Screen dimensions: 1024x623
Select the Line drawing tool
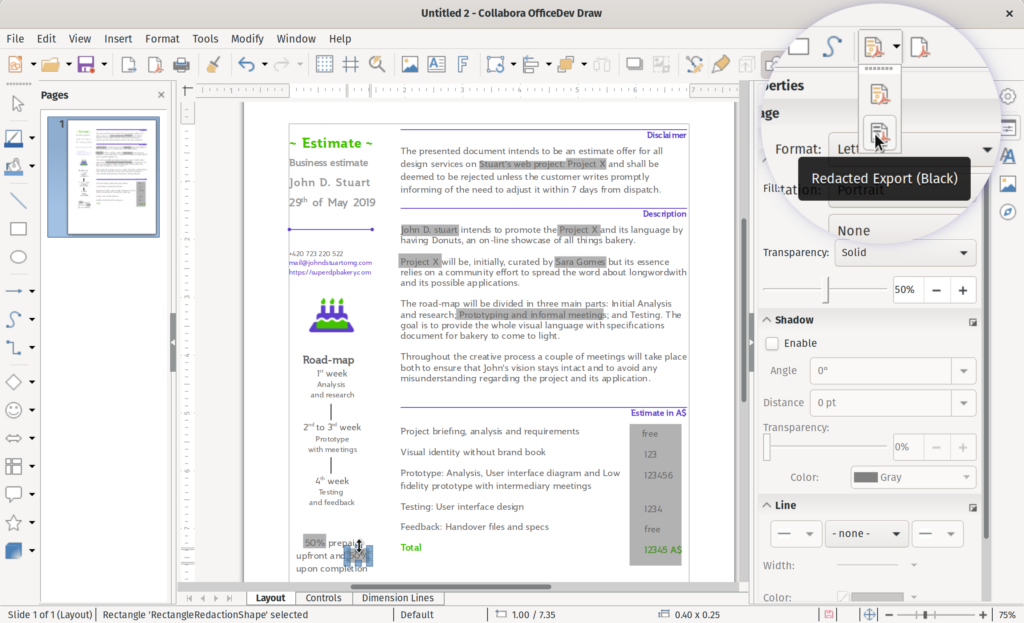coord(17,200)
